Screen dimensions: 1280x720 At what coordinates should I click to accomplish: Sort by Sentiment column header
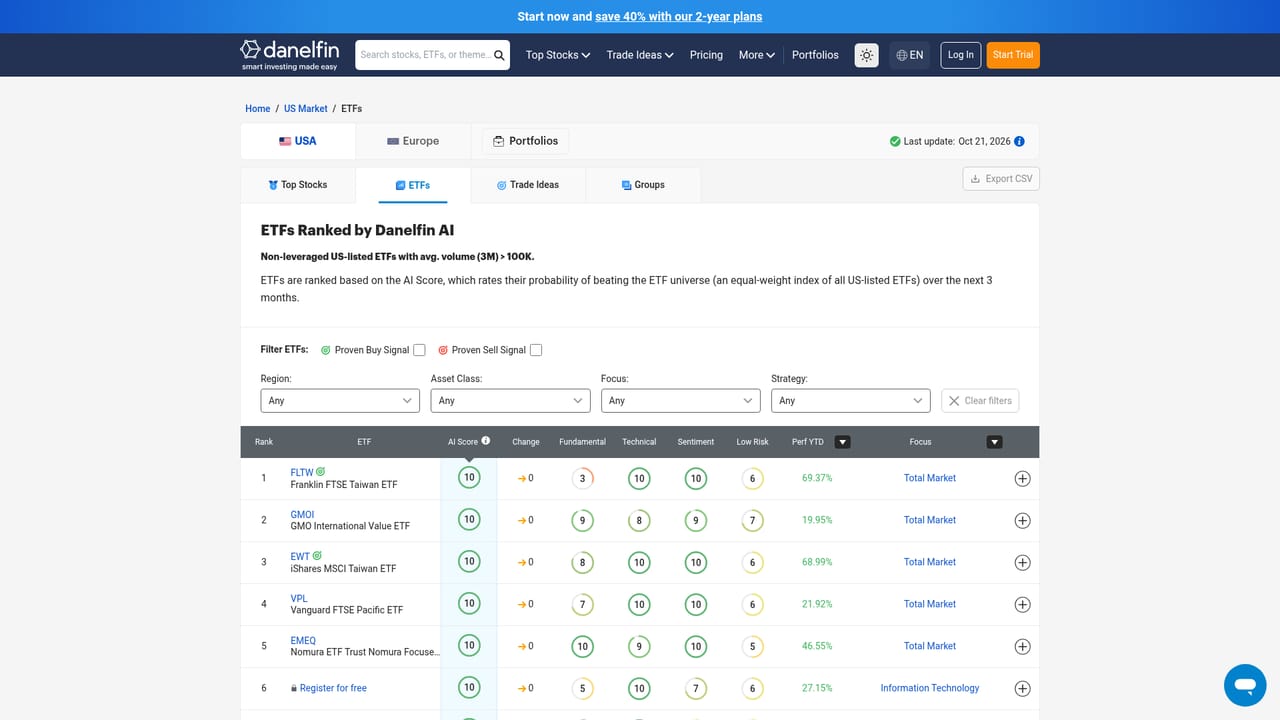(696, 442)
